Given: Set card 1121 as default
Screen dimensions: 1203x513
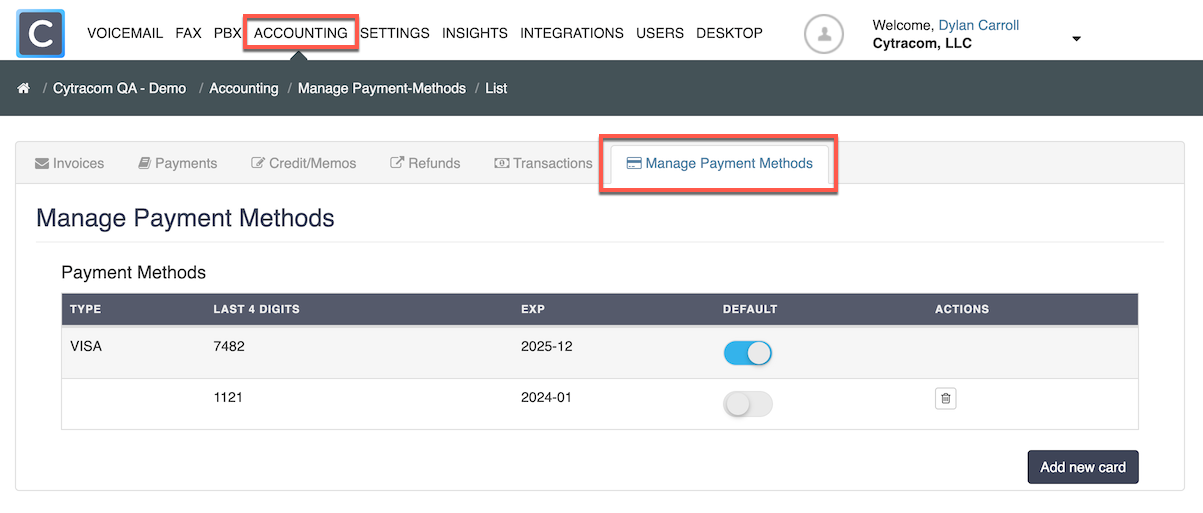Looking at the screenshot, I should [x=747, y=404].
